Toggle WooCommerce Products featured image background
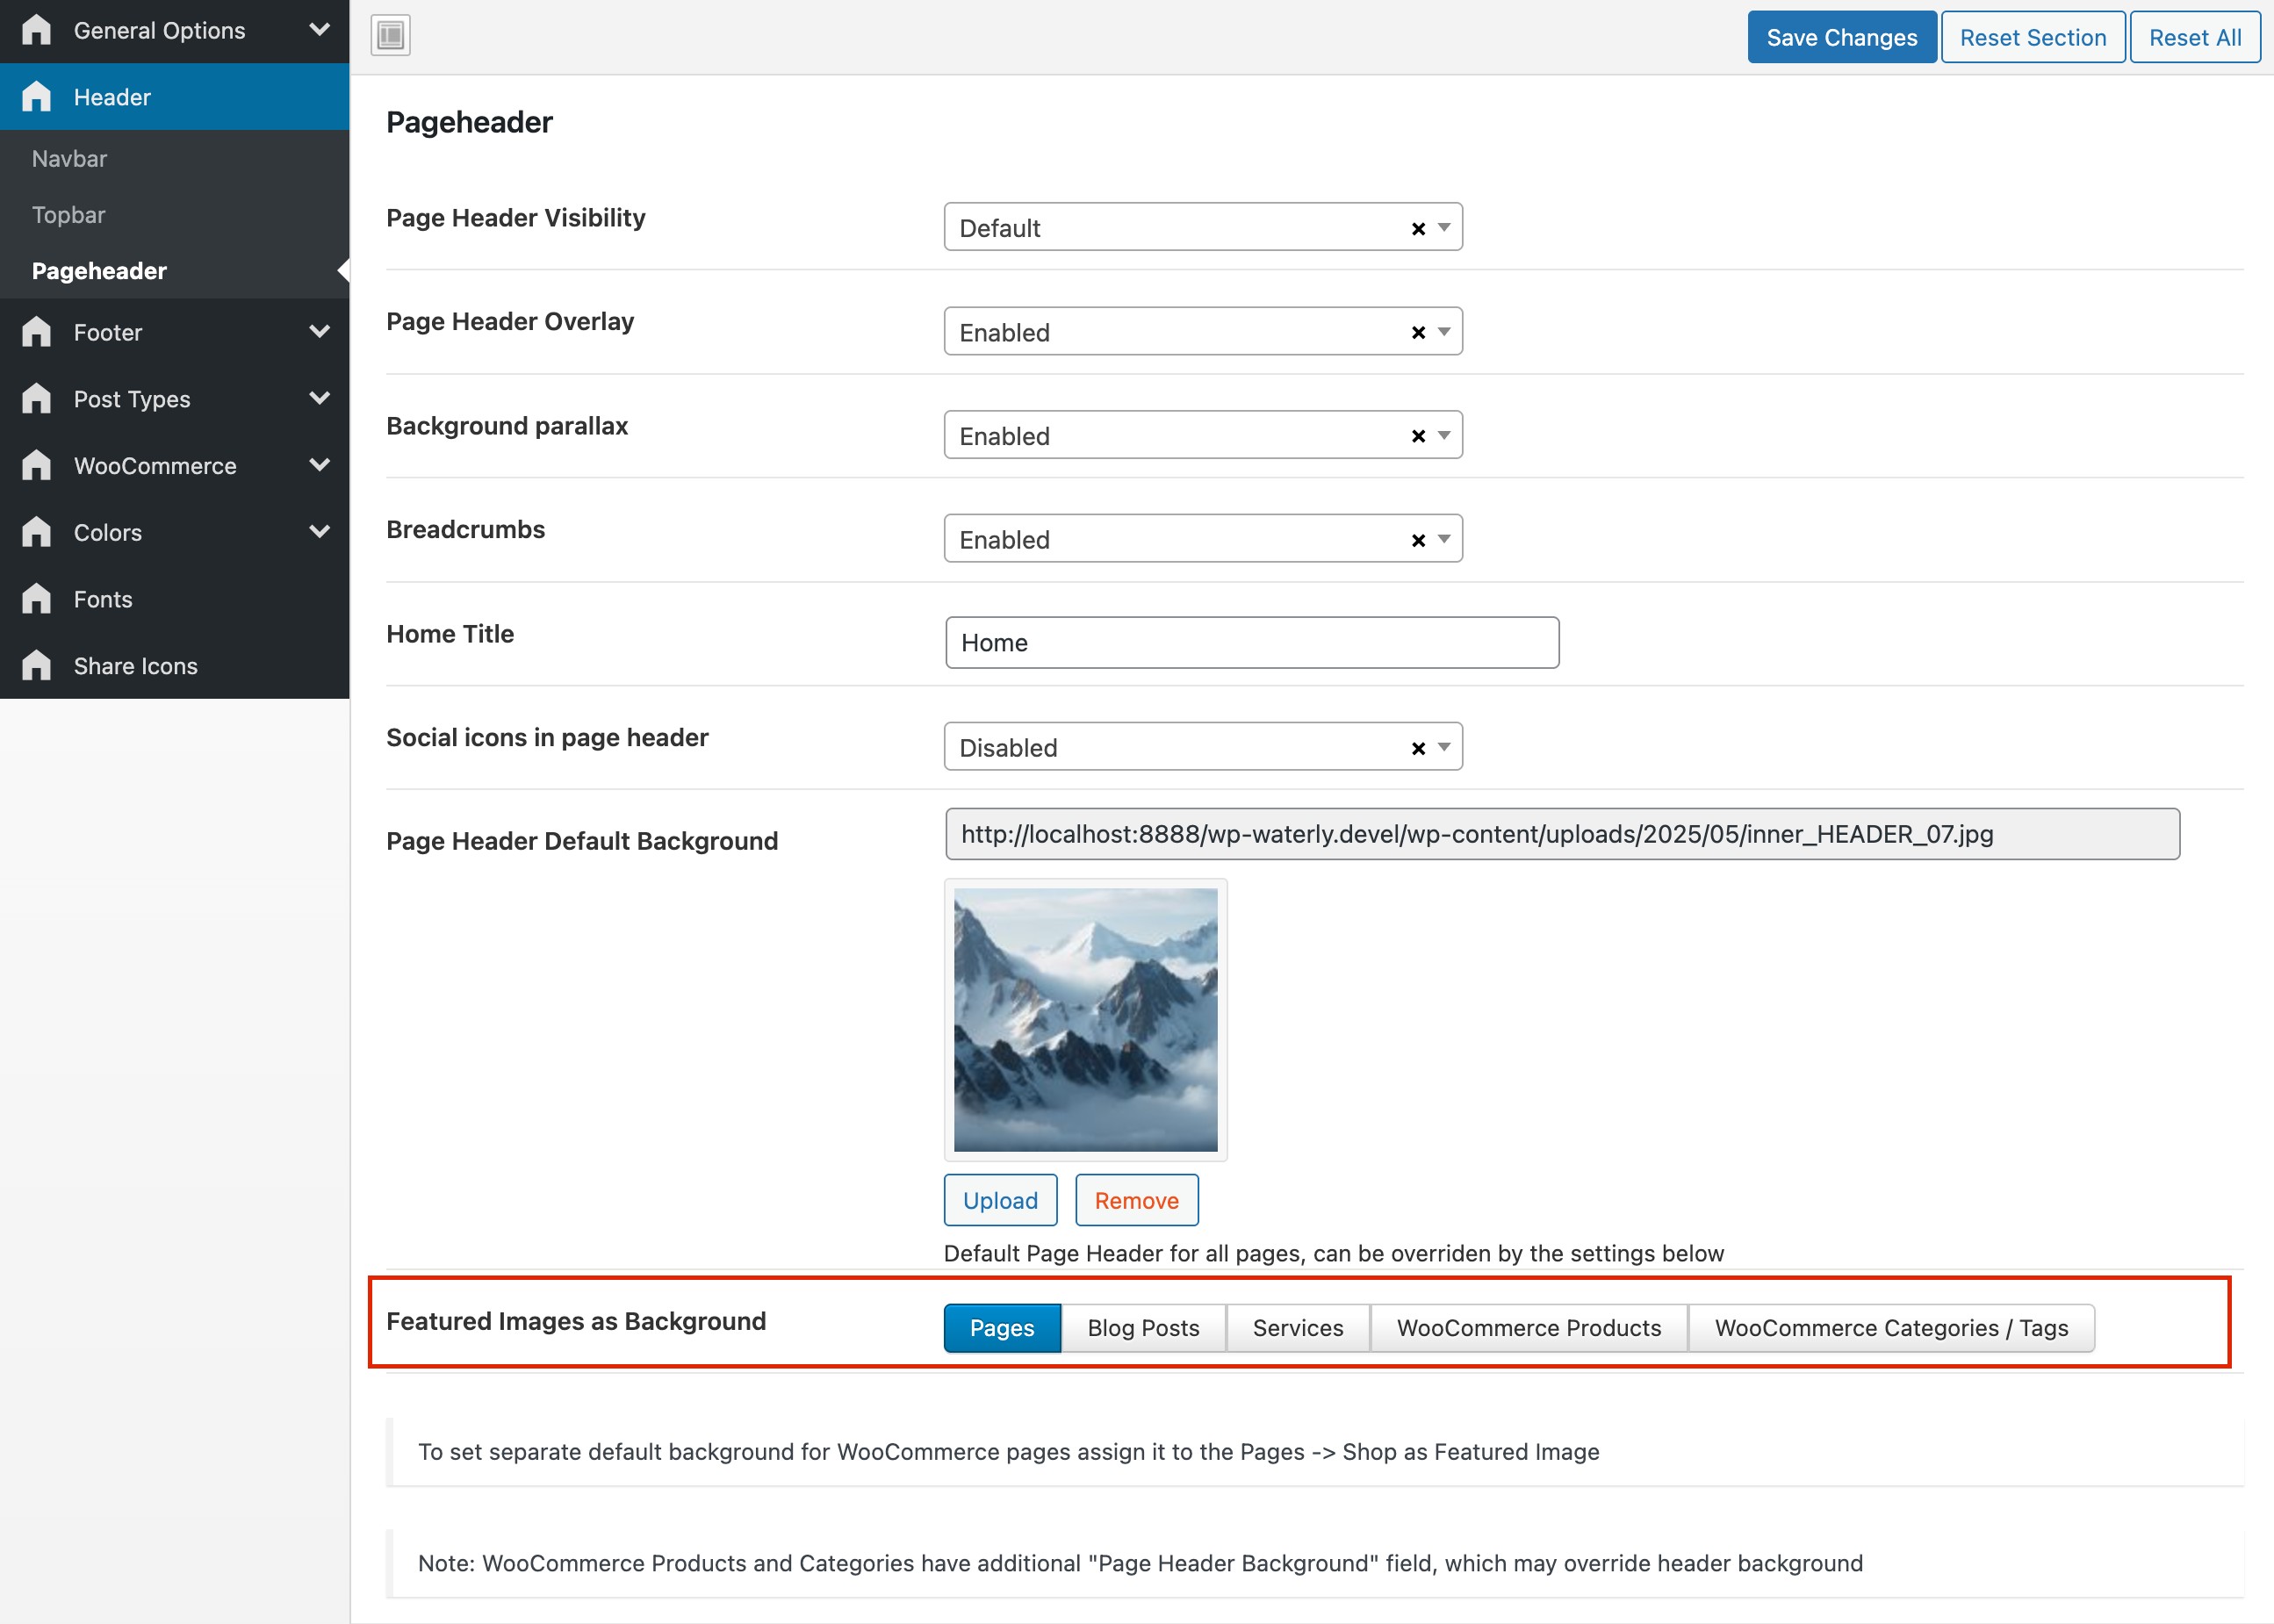Screen dimensions: 2274x1624 pyautogui.click(x=1529, y=1327)
